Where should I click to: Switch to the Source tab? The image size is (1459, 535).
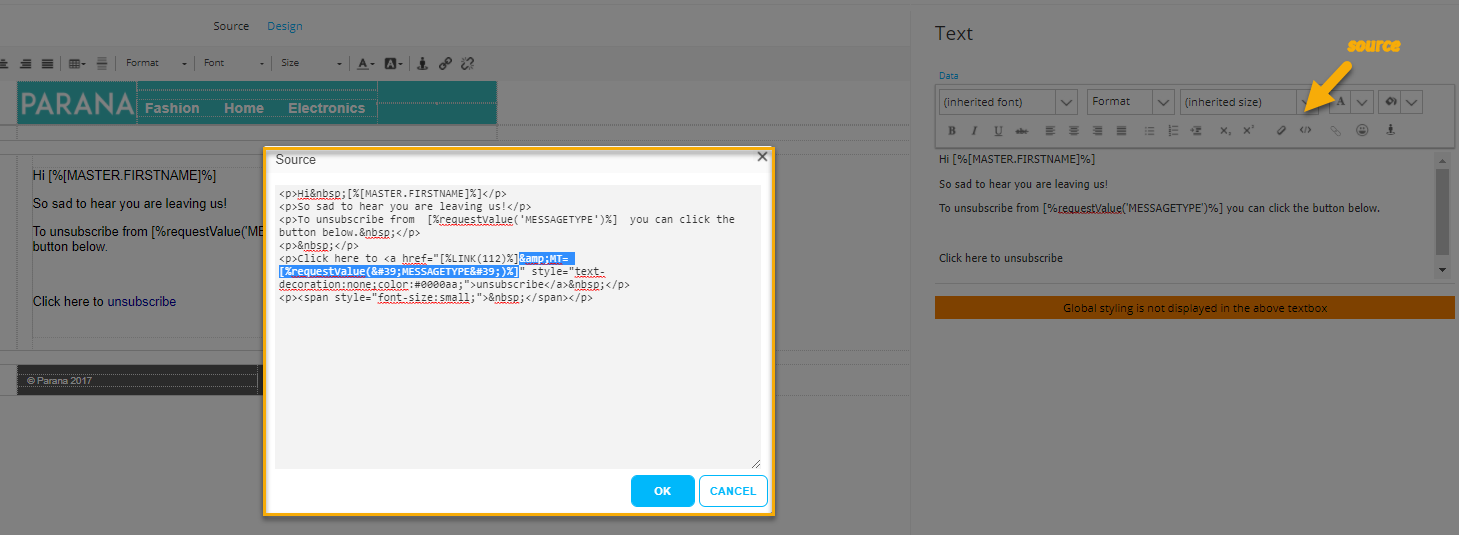point(231,26)
